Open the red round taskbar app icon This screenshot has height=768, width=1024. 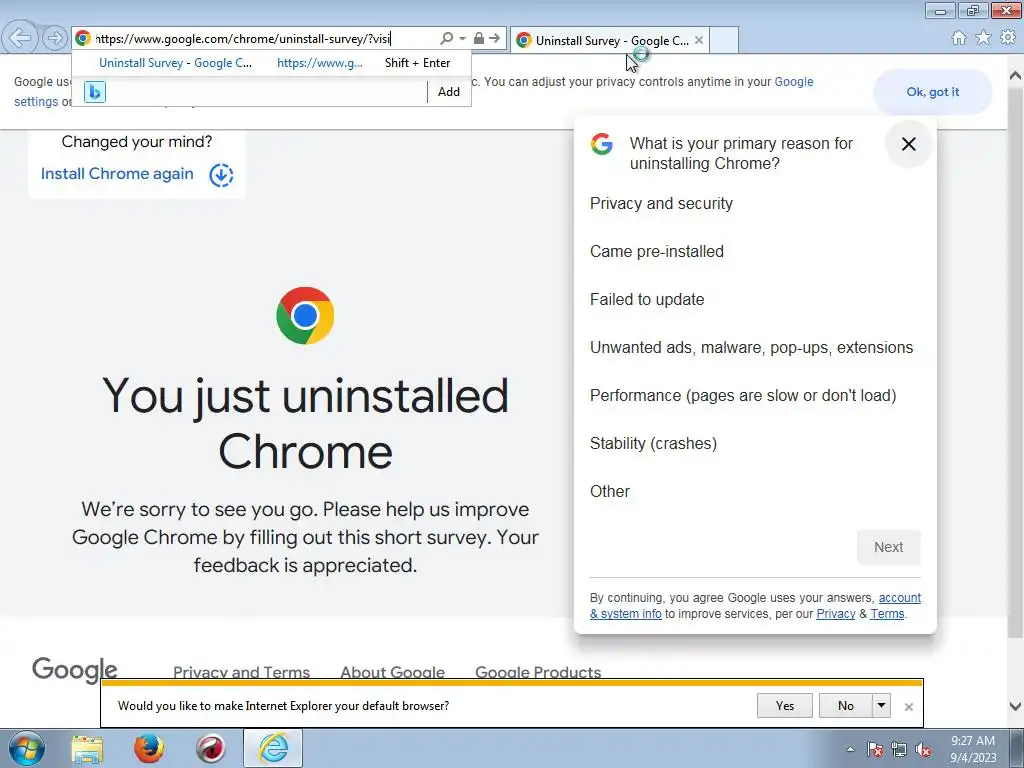tap(211, 749)
